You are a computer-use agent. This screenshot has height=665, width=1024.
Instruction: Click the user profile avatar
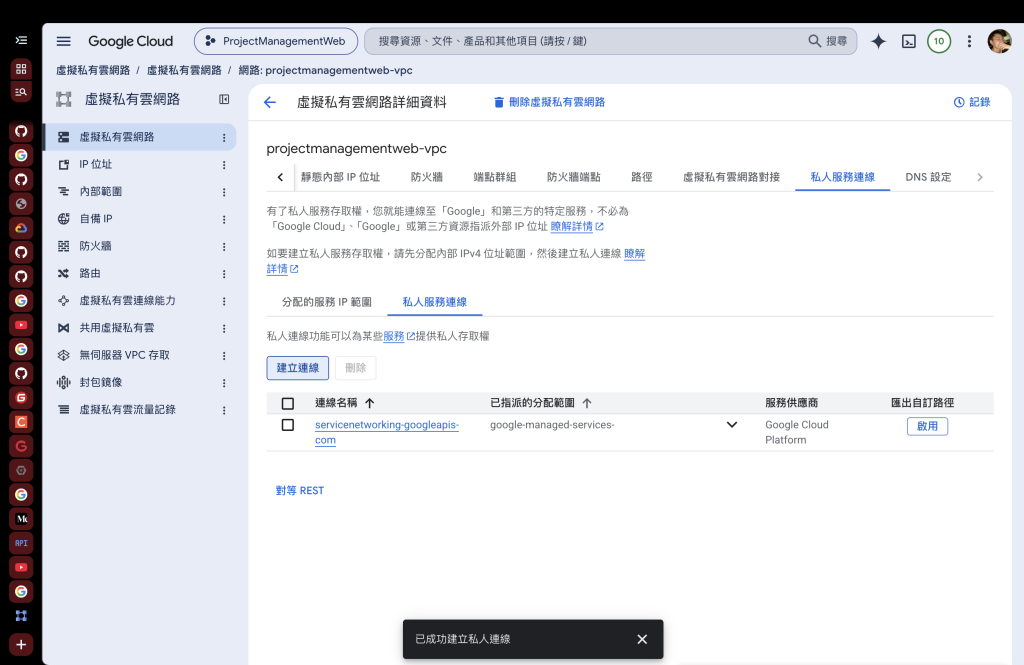click(999, 41)
